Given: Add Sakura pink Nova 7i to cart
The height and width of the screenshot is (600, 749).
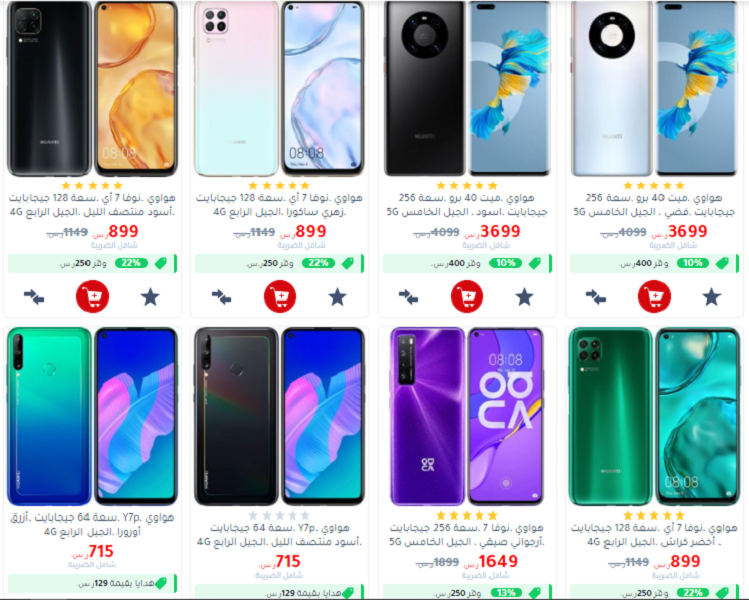Looking at the screenshot, I should 280,297.
